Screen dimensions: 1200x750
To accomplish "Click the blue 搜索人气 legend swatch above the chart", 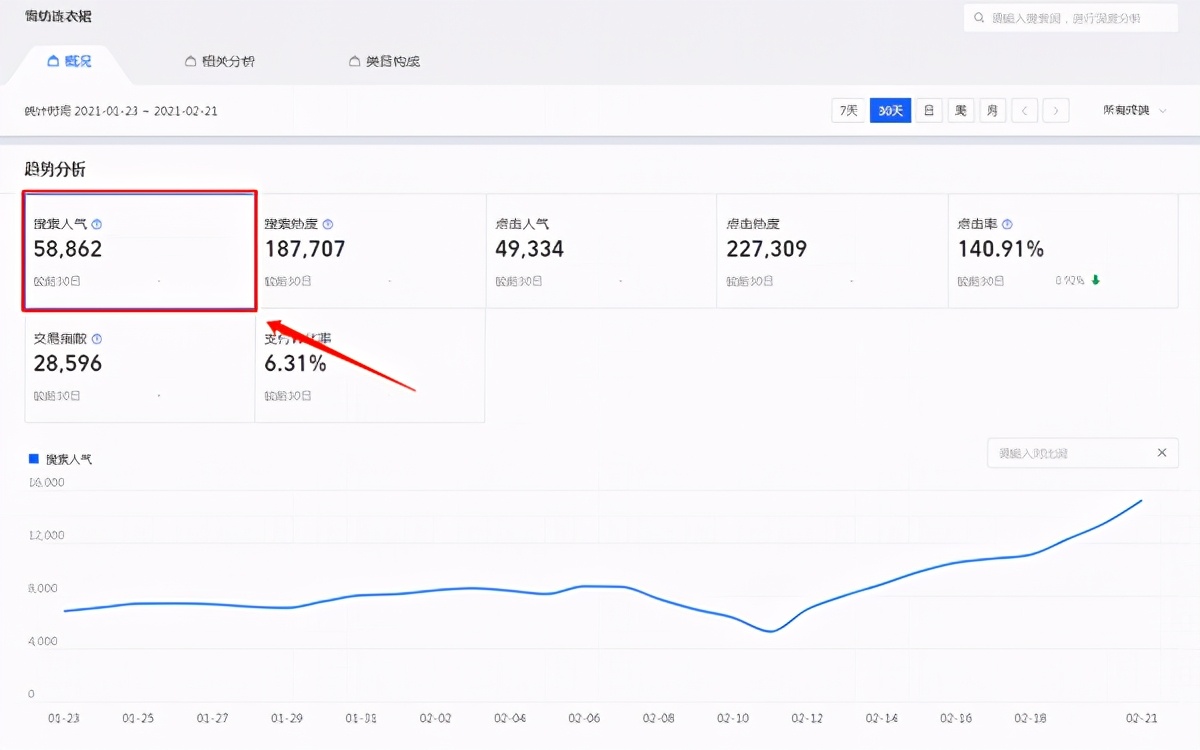I will [34, 459].
